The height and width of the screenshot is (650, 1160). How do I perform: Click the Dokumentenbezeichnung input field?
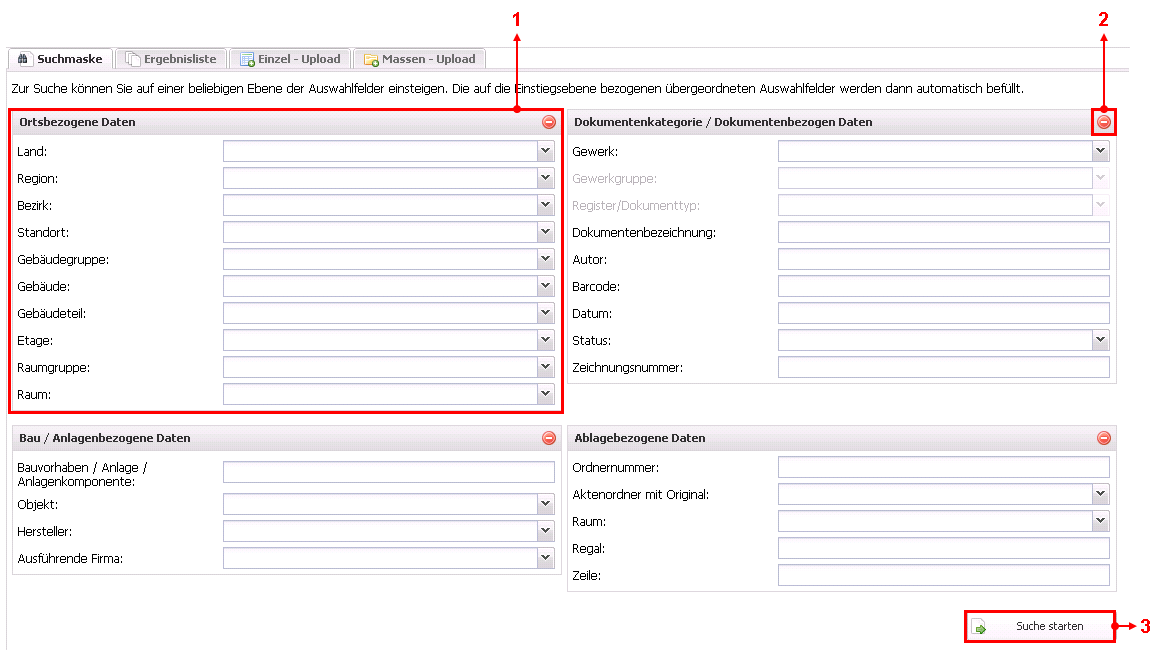(943, 232)
